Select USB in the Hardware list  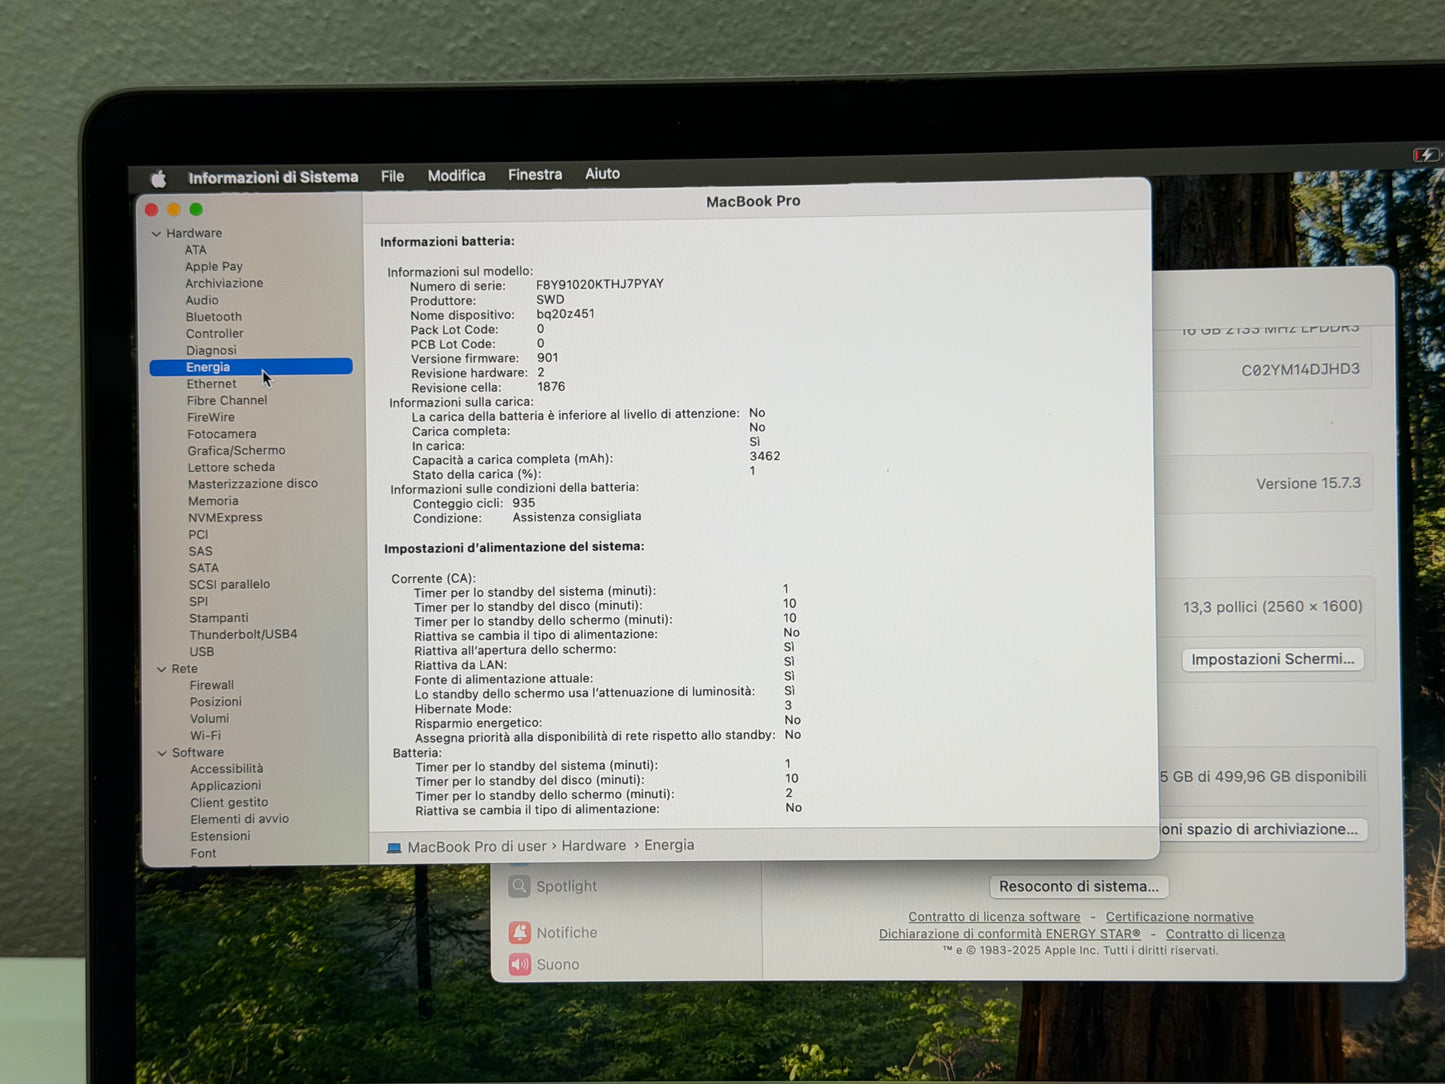tap(202, 652)
